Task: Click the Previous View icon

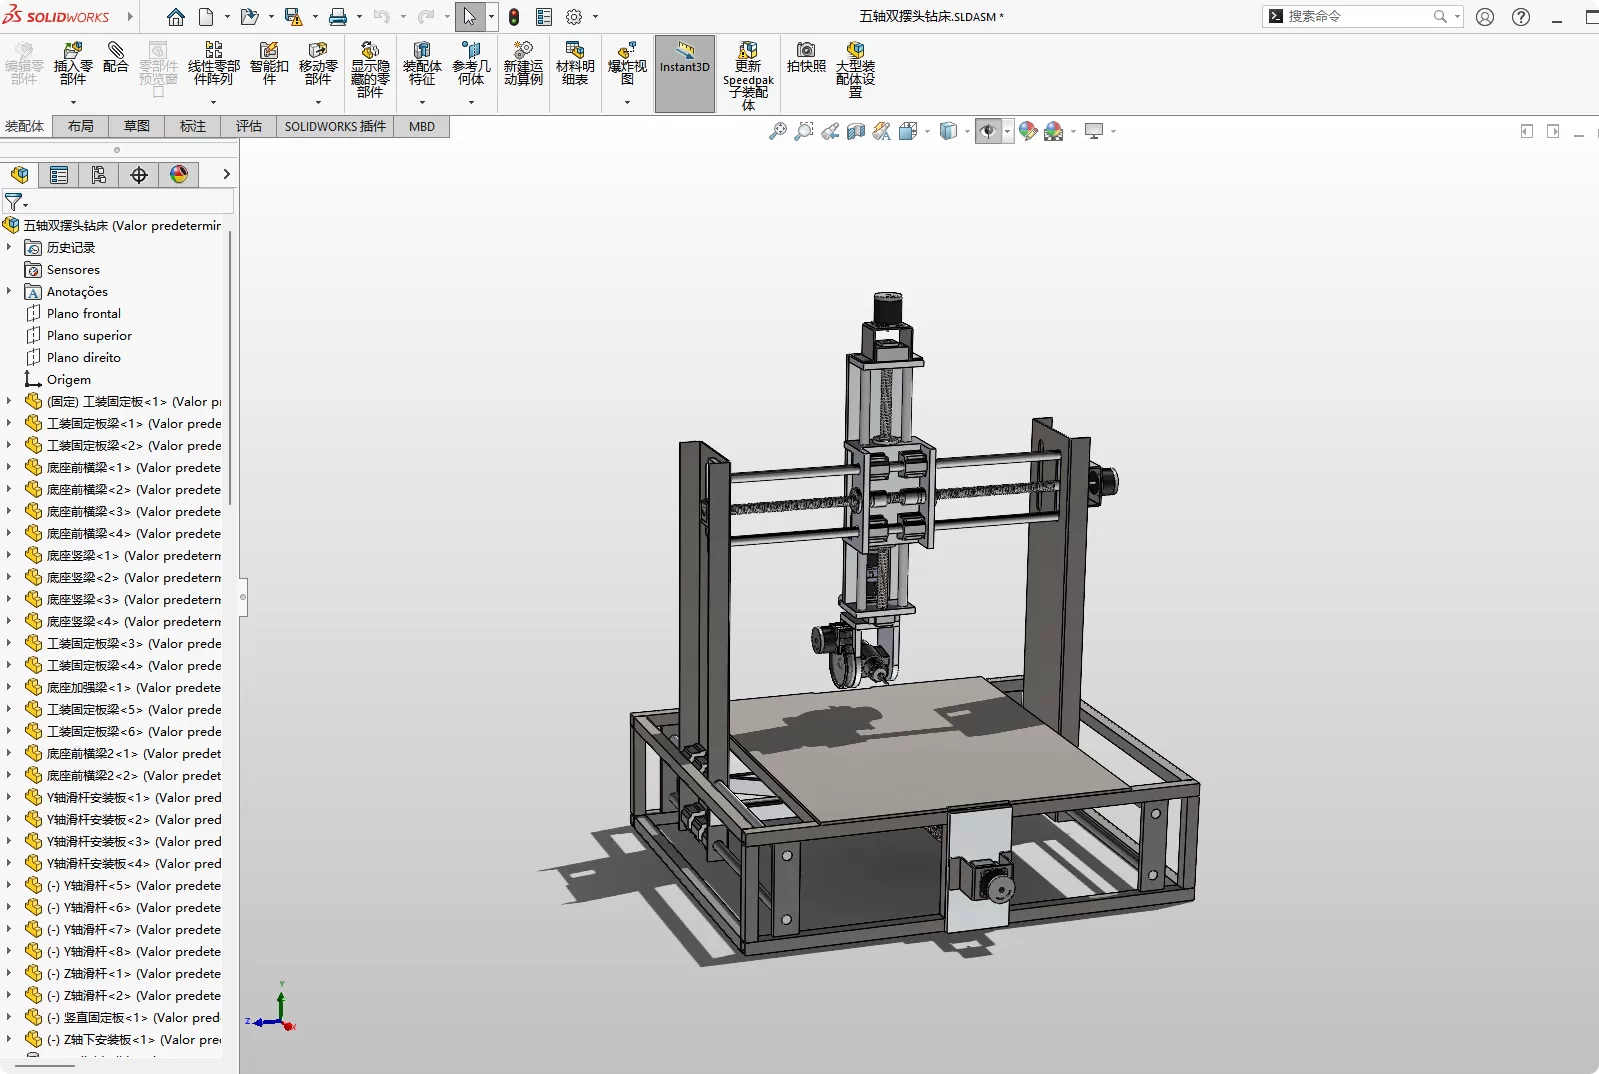Action: (830, 131)
